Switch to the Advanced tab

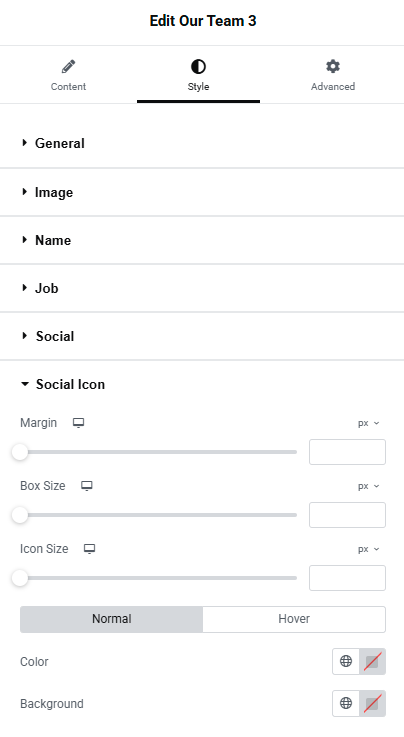[333, 75]
